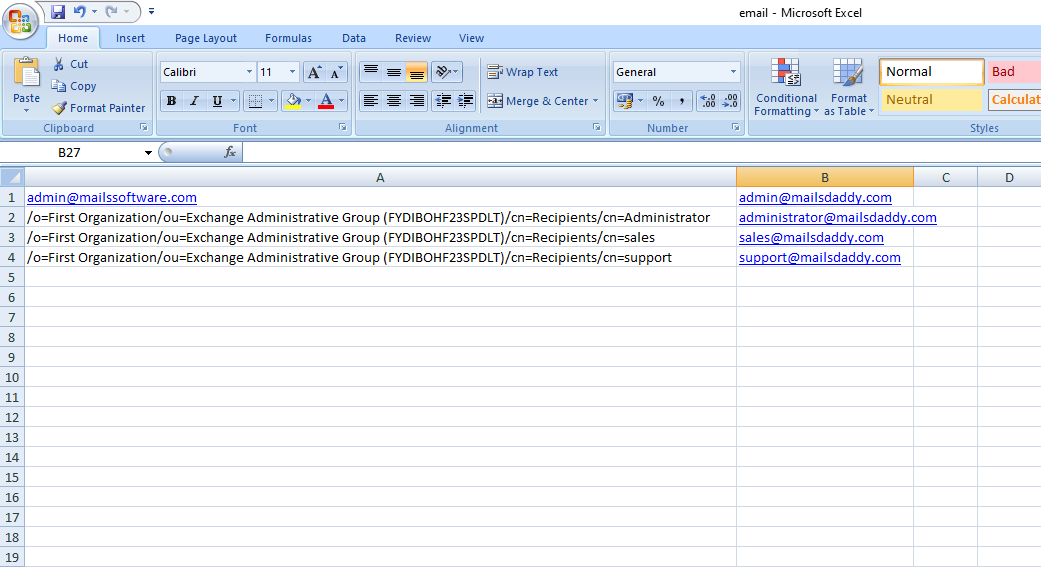Apply cell borders button
The width and height of the screenshot is (1041, 567).
[x=255, y=101]
